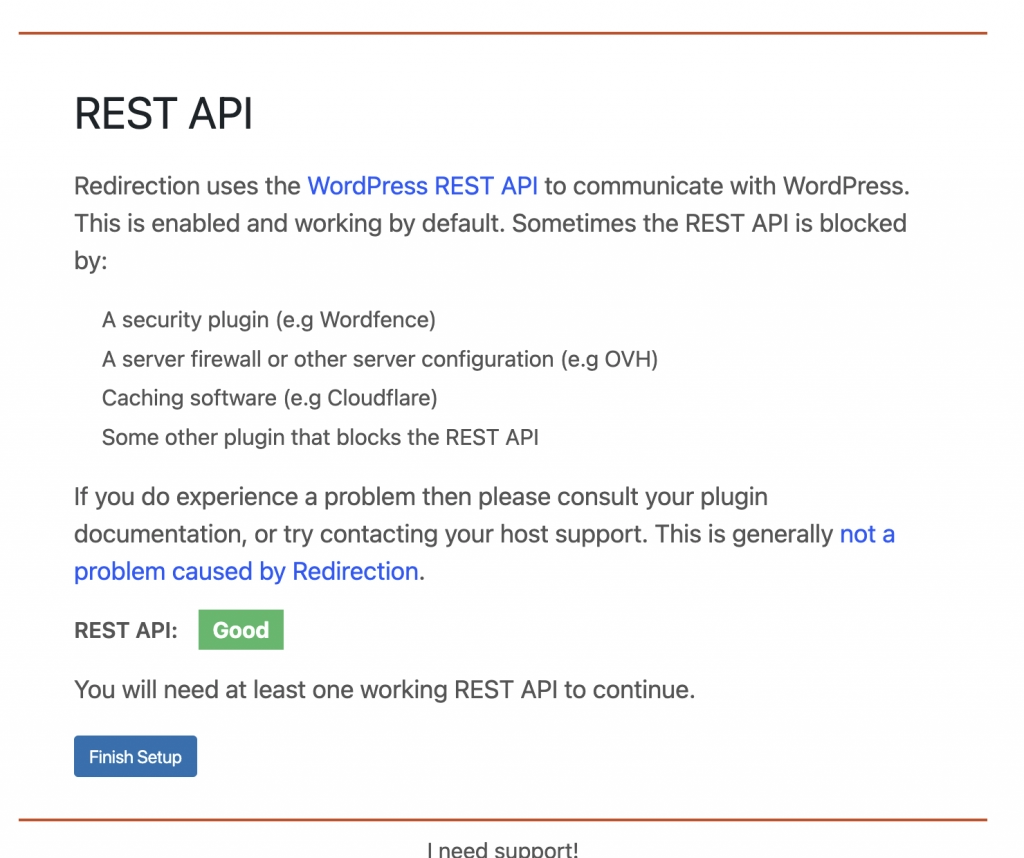Click the word "Redirection" in the intro paragraph
This screenshot has height=858, width=1024.
coord(133,186)
